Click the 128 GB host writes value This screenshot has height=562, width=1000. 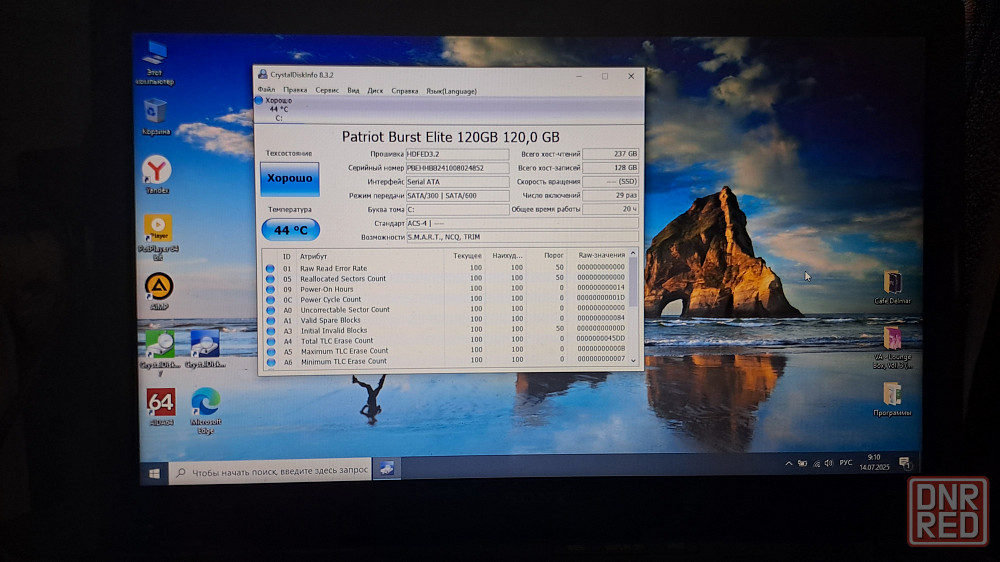pos(610,168)
